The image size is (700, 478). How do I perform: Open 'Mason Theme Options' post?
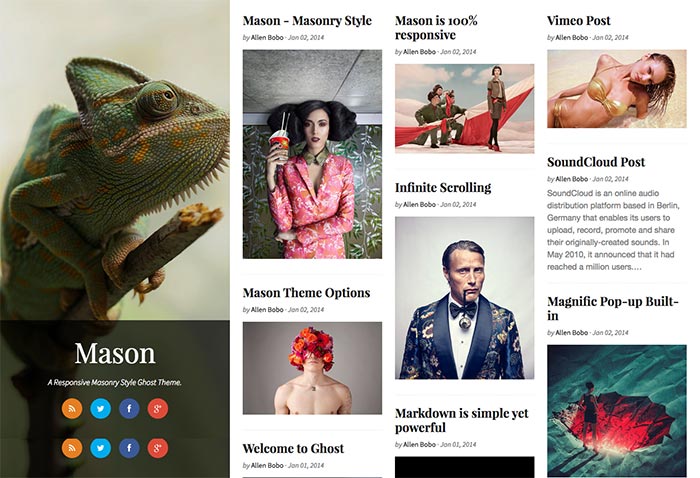306,293
